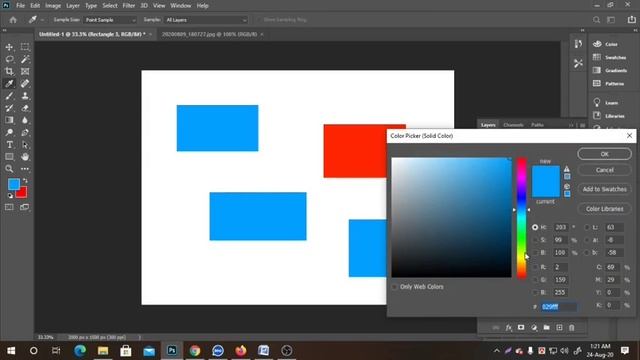
Task: Toggle Quick Mask mode
Action: click(x=9, y=207)
